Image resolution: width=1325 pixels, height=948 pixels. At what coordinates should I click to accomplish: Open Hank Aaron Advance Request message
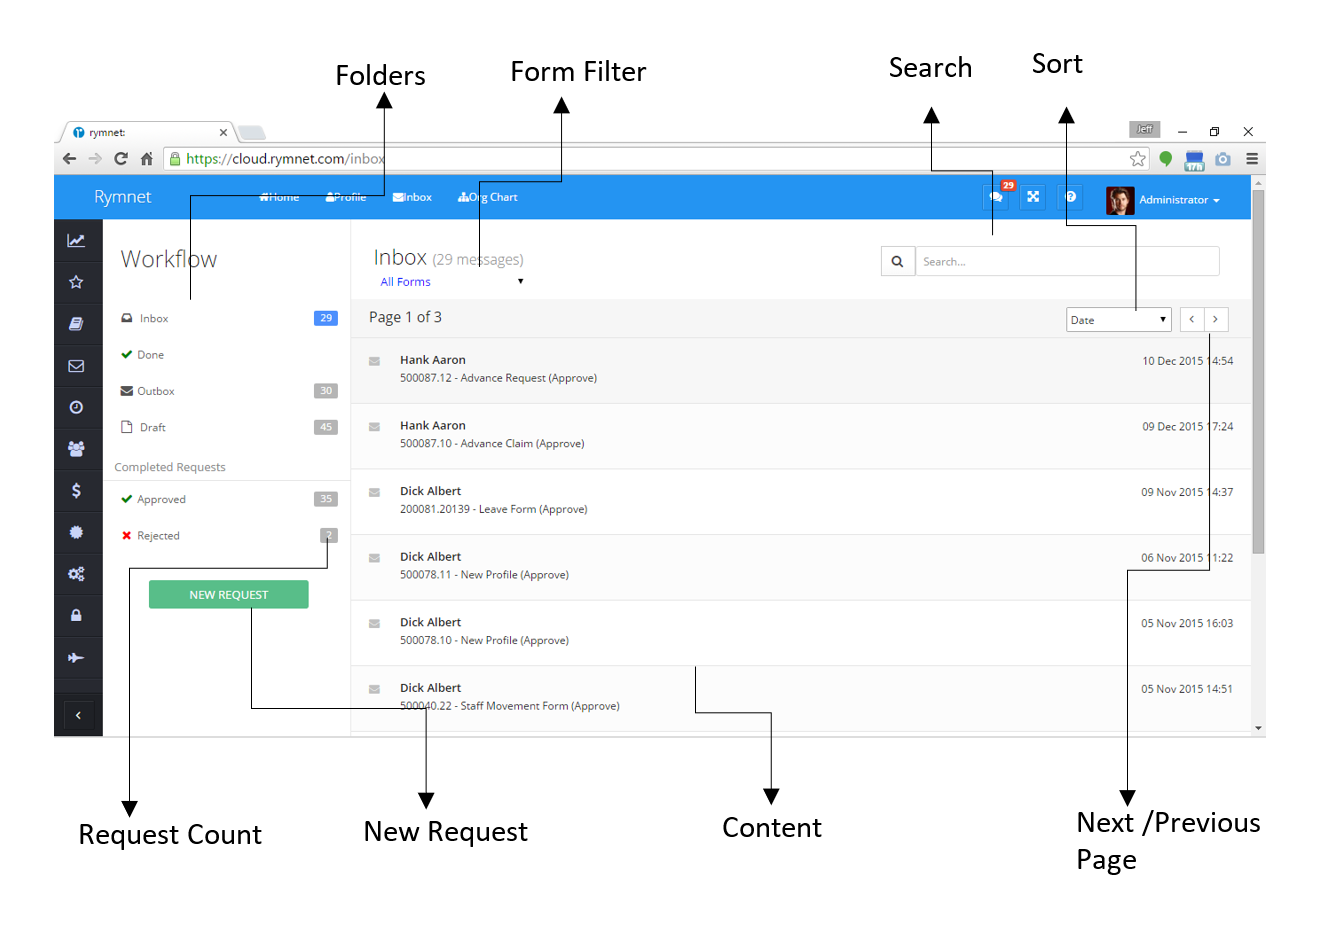tap(498, 369)
